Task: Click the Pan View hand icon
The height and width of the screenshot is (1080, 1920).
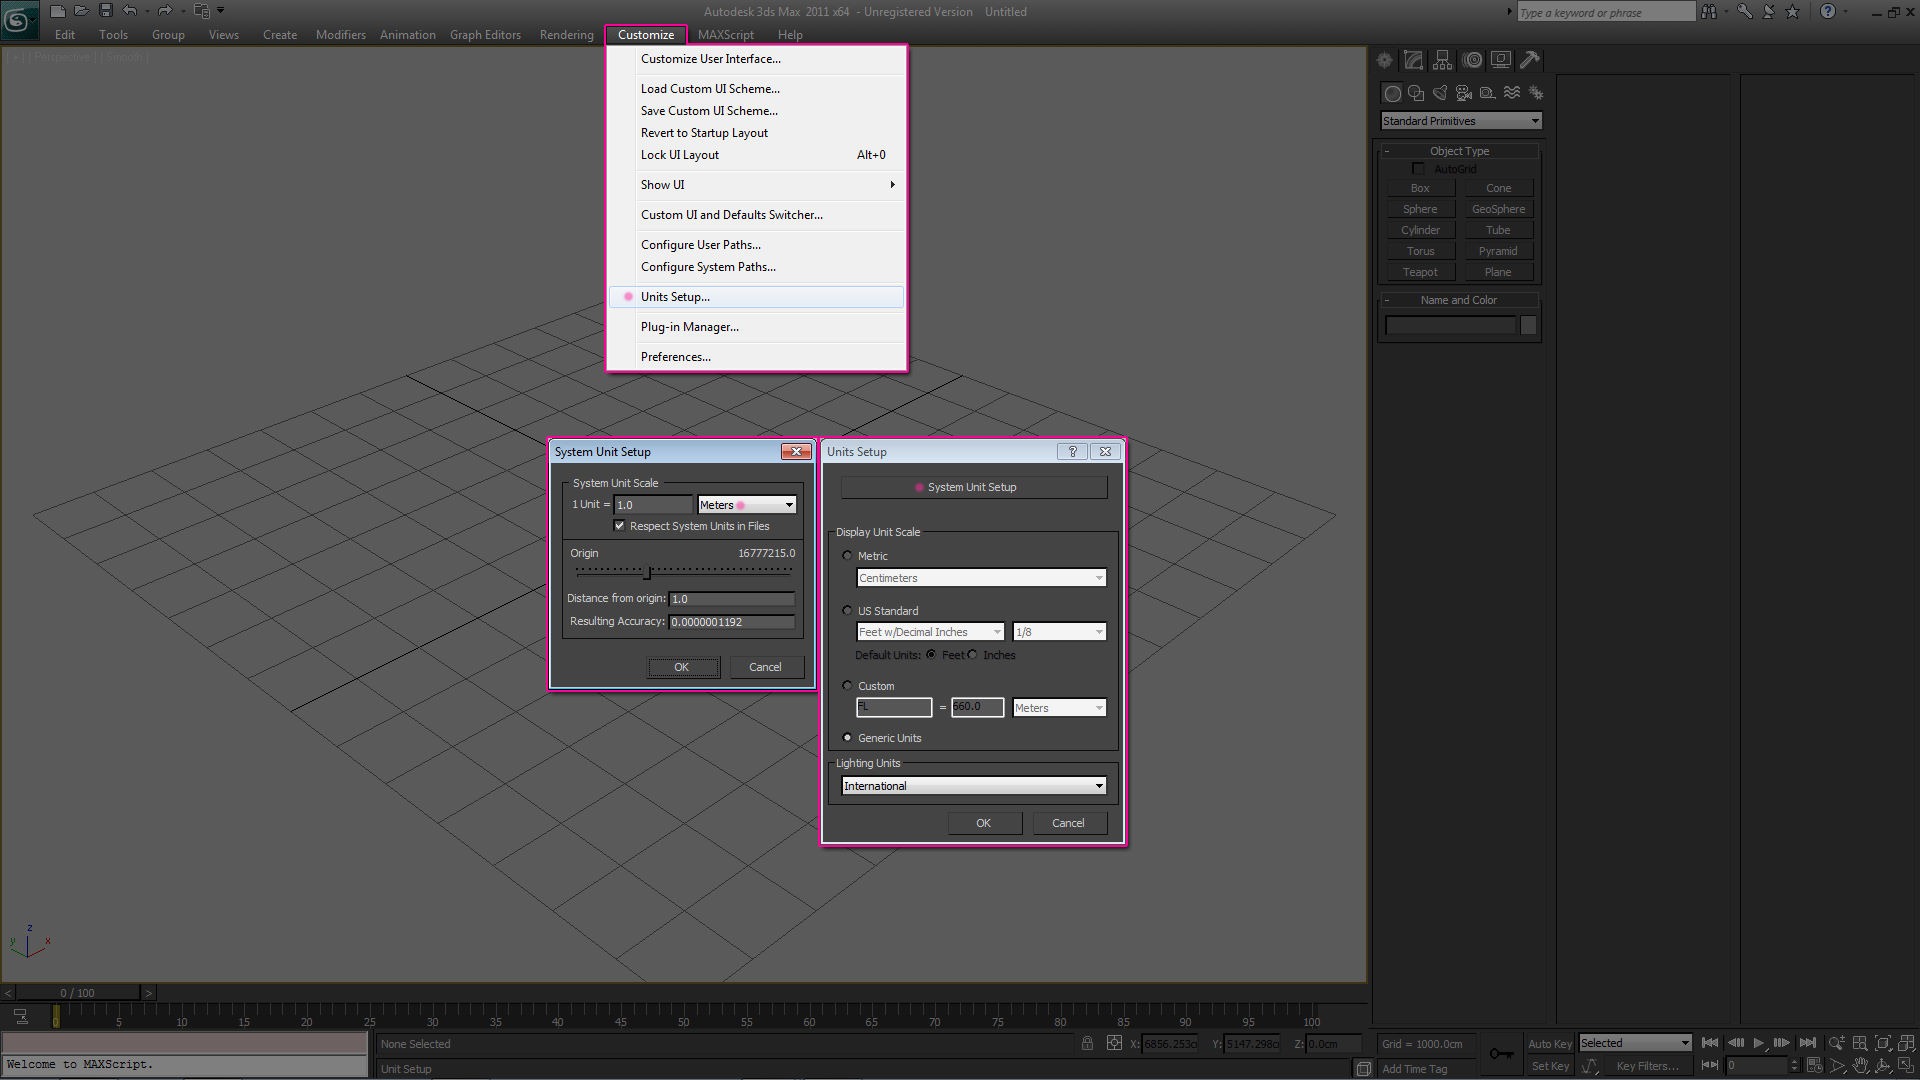Action: (x=1860, y=1066)
